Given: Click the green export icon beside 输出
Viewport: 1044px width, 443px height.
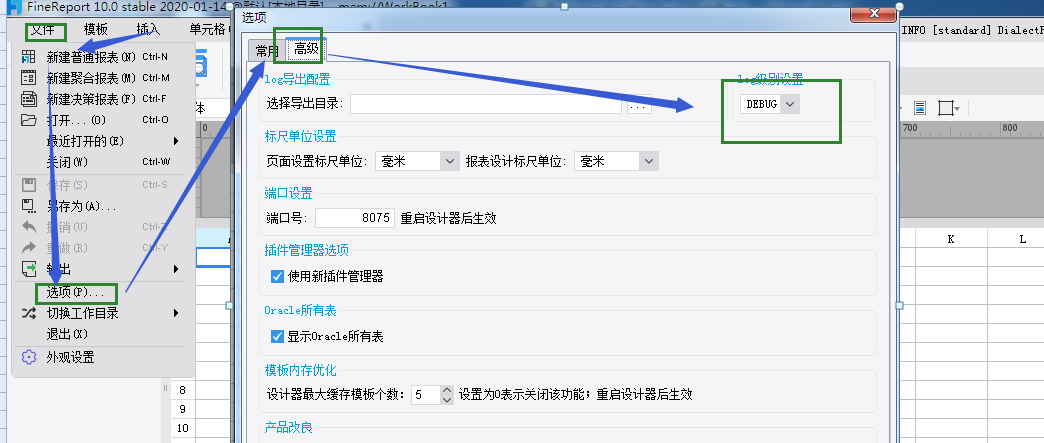Looking at the screenshot, I should tap(29, 269).
